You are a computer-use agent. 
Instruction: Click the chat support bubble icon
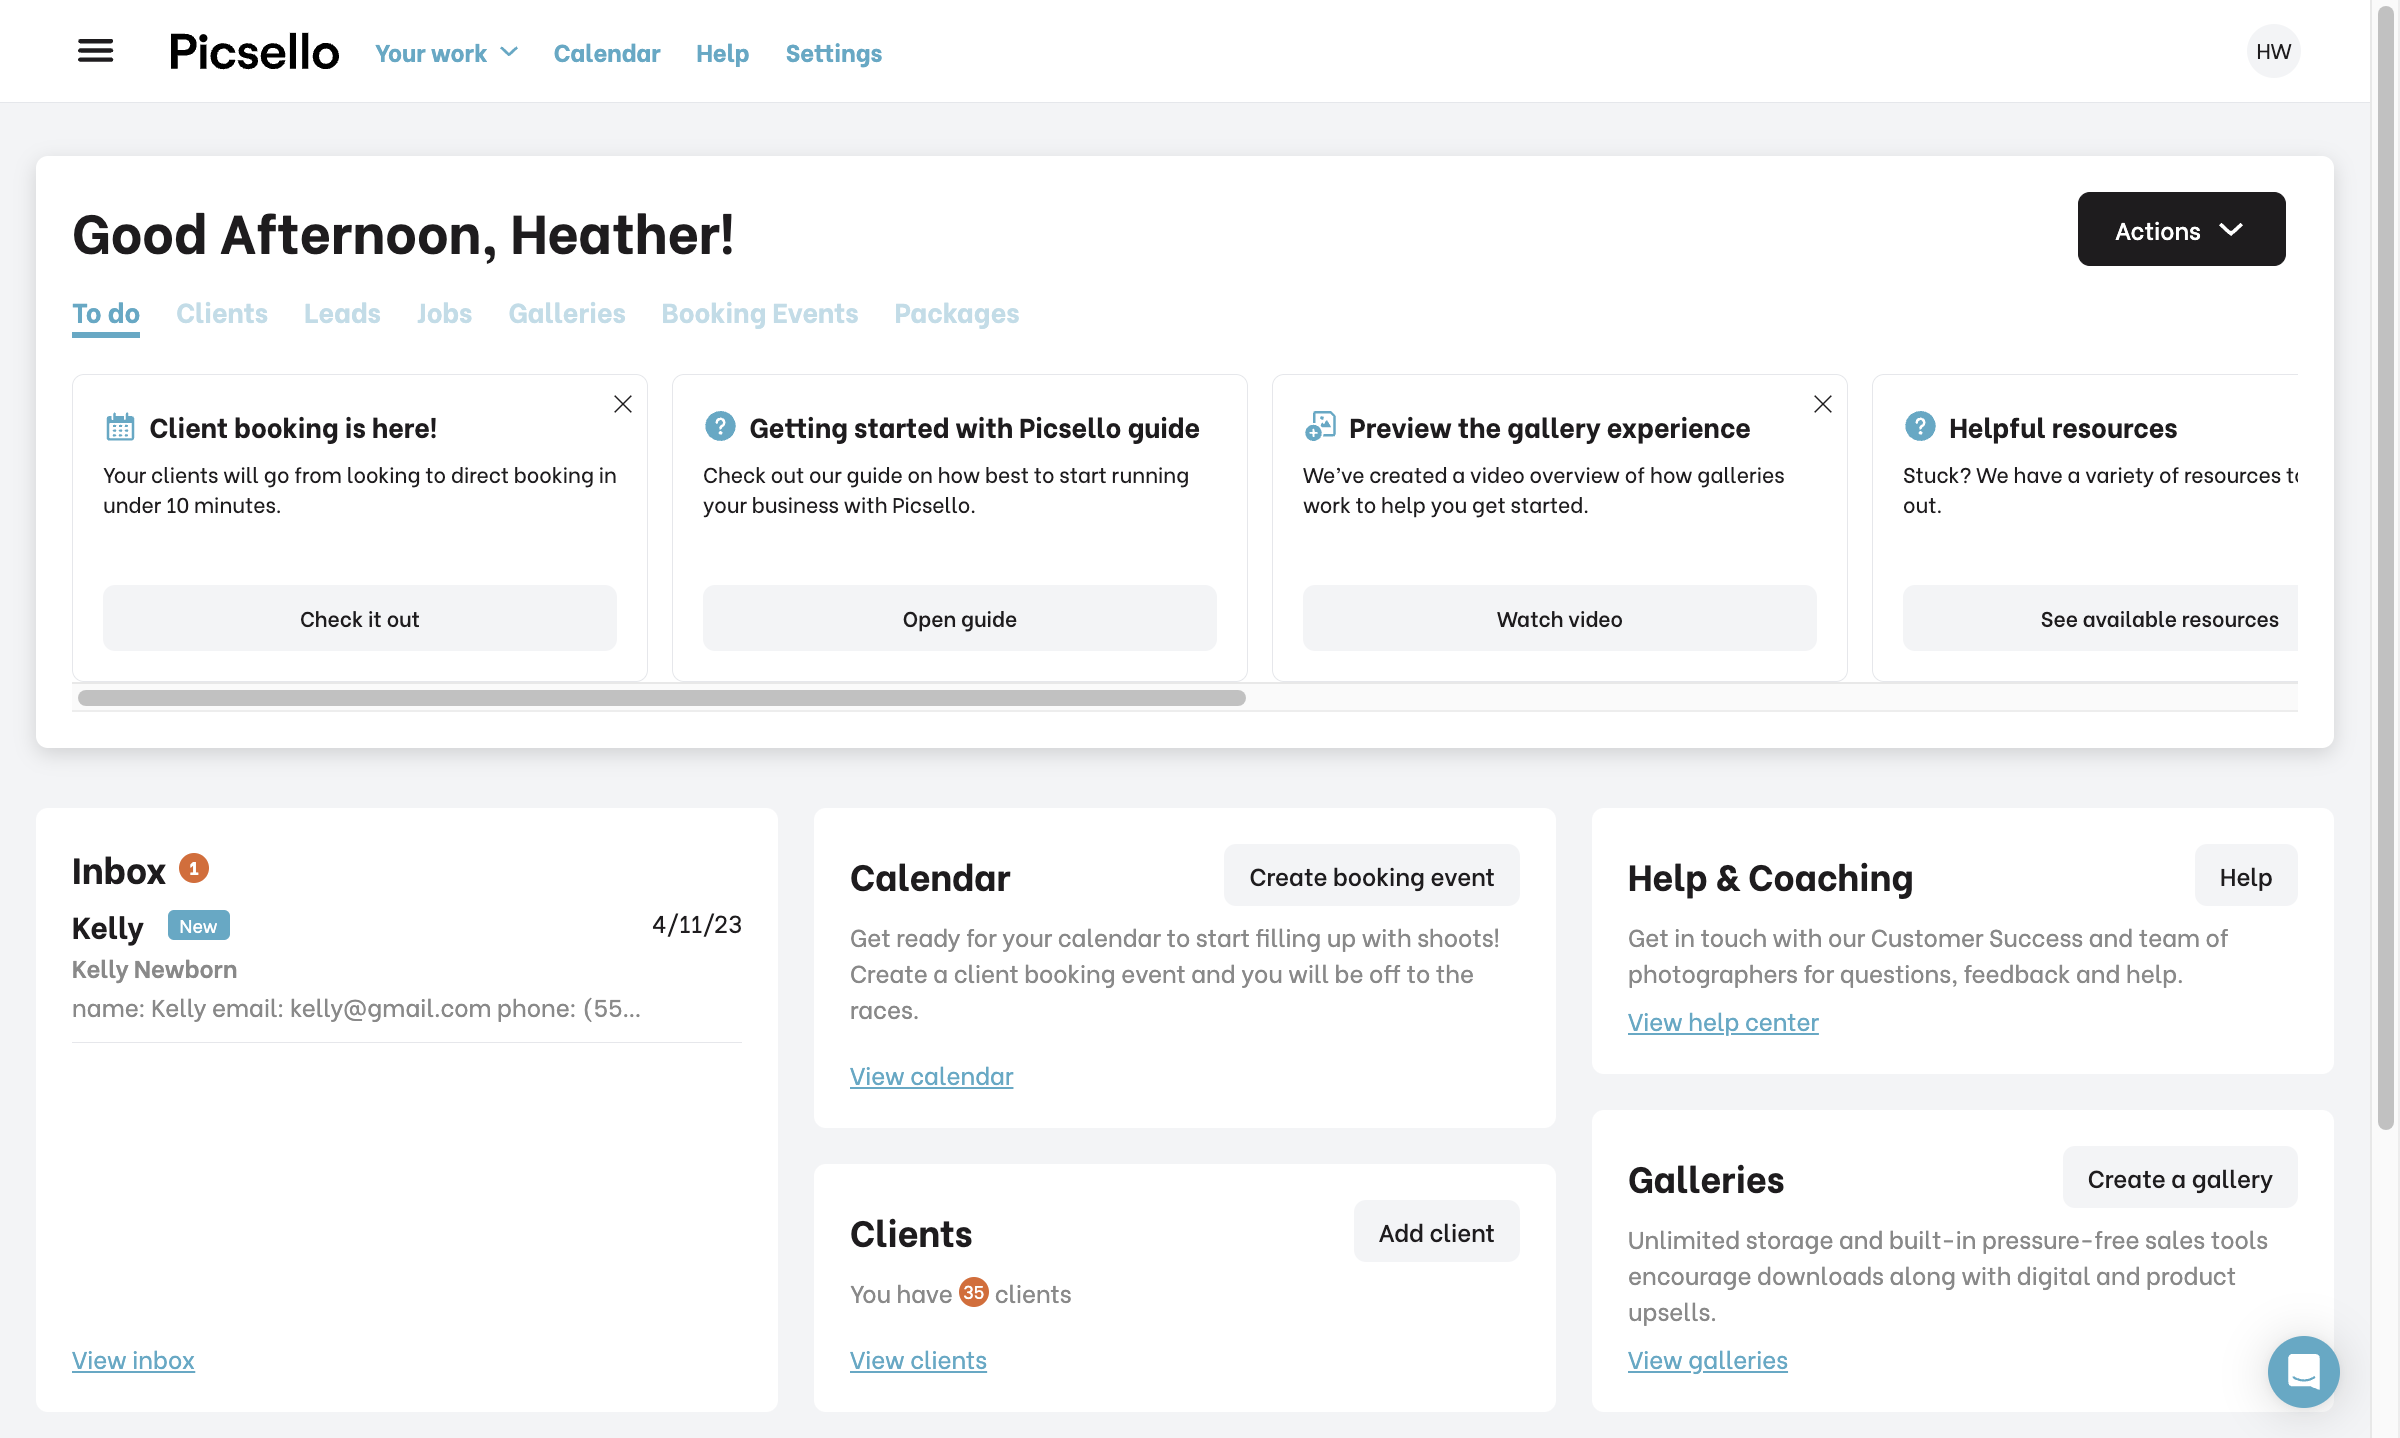(x=2304, y=1370)
